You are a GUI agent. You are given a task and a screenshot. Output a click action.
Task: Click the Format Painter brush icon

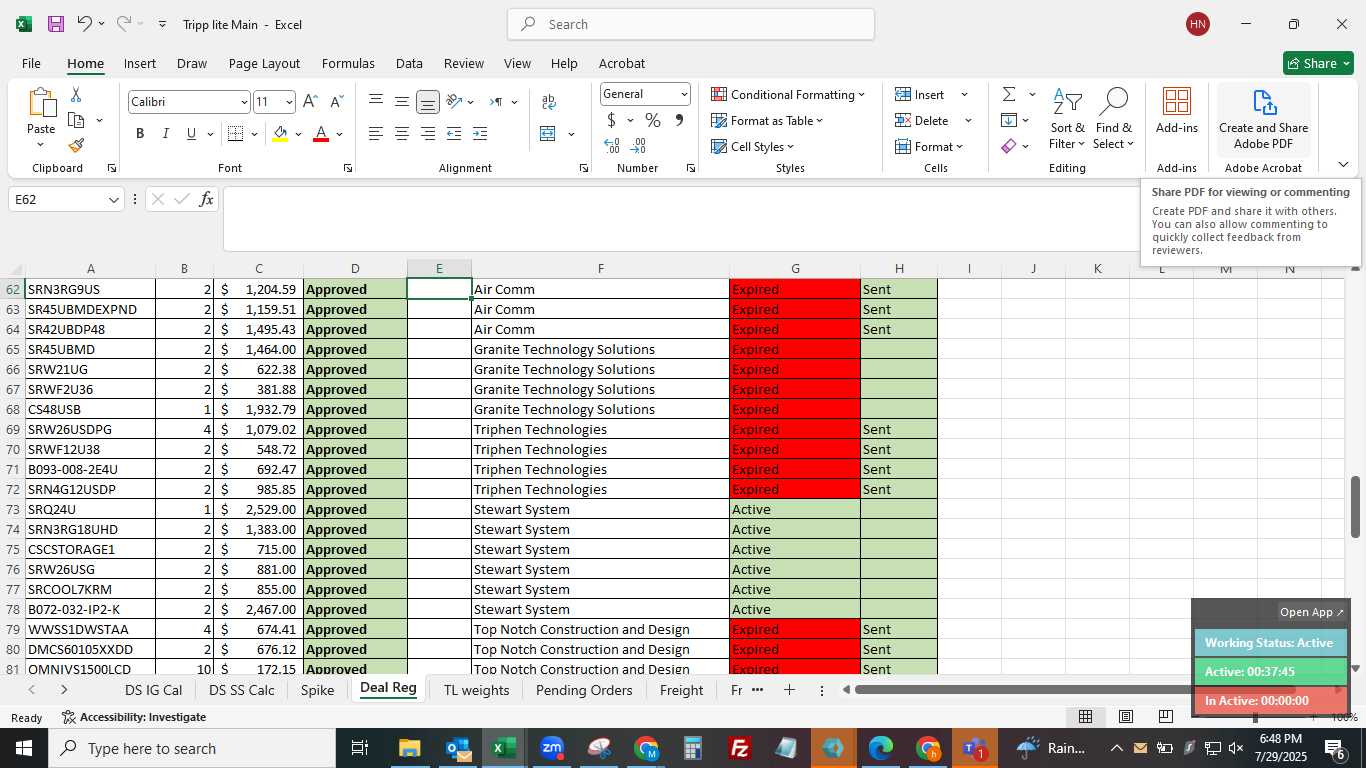coord(76,146)
